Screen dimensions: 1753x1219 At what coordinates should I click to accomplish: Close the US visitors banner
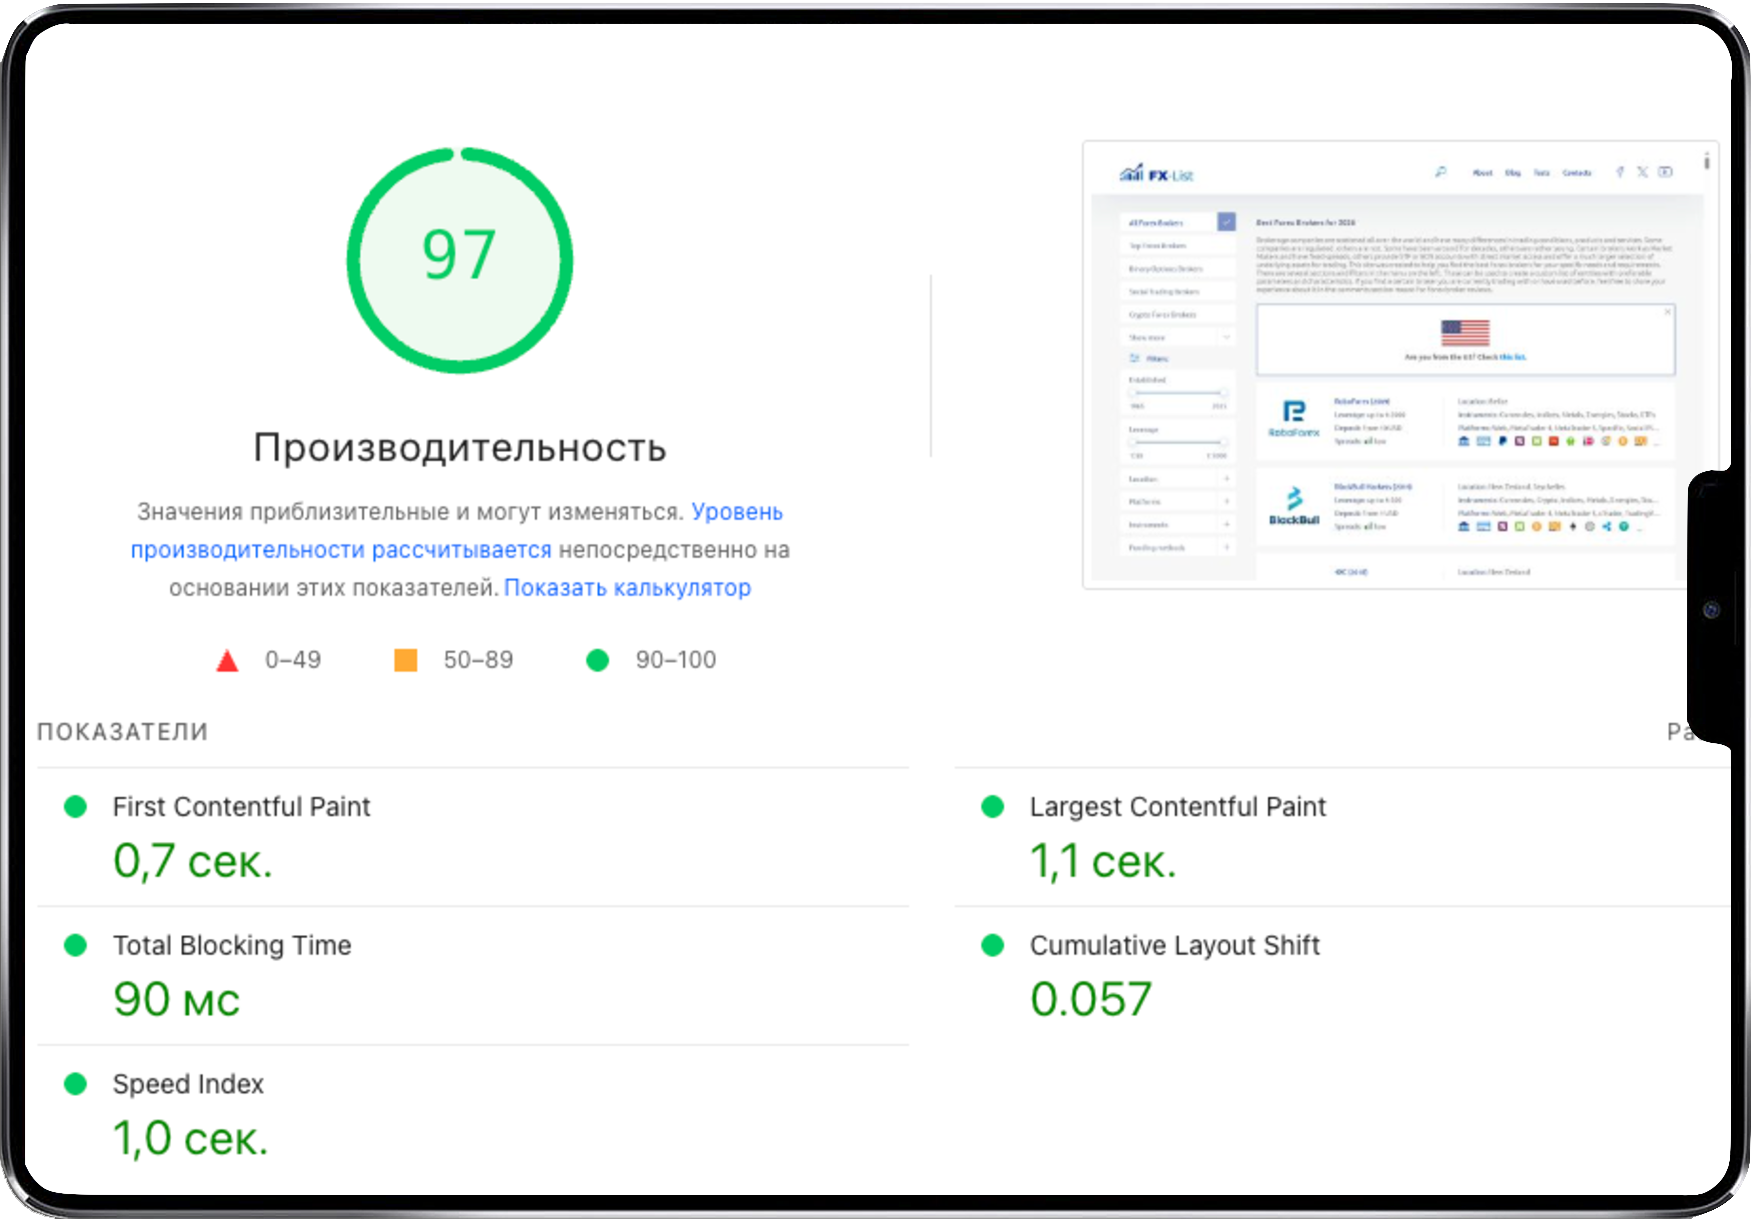pos(1667,312)
